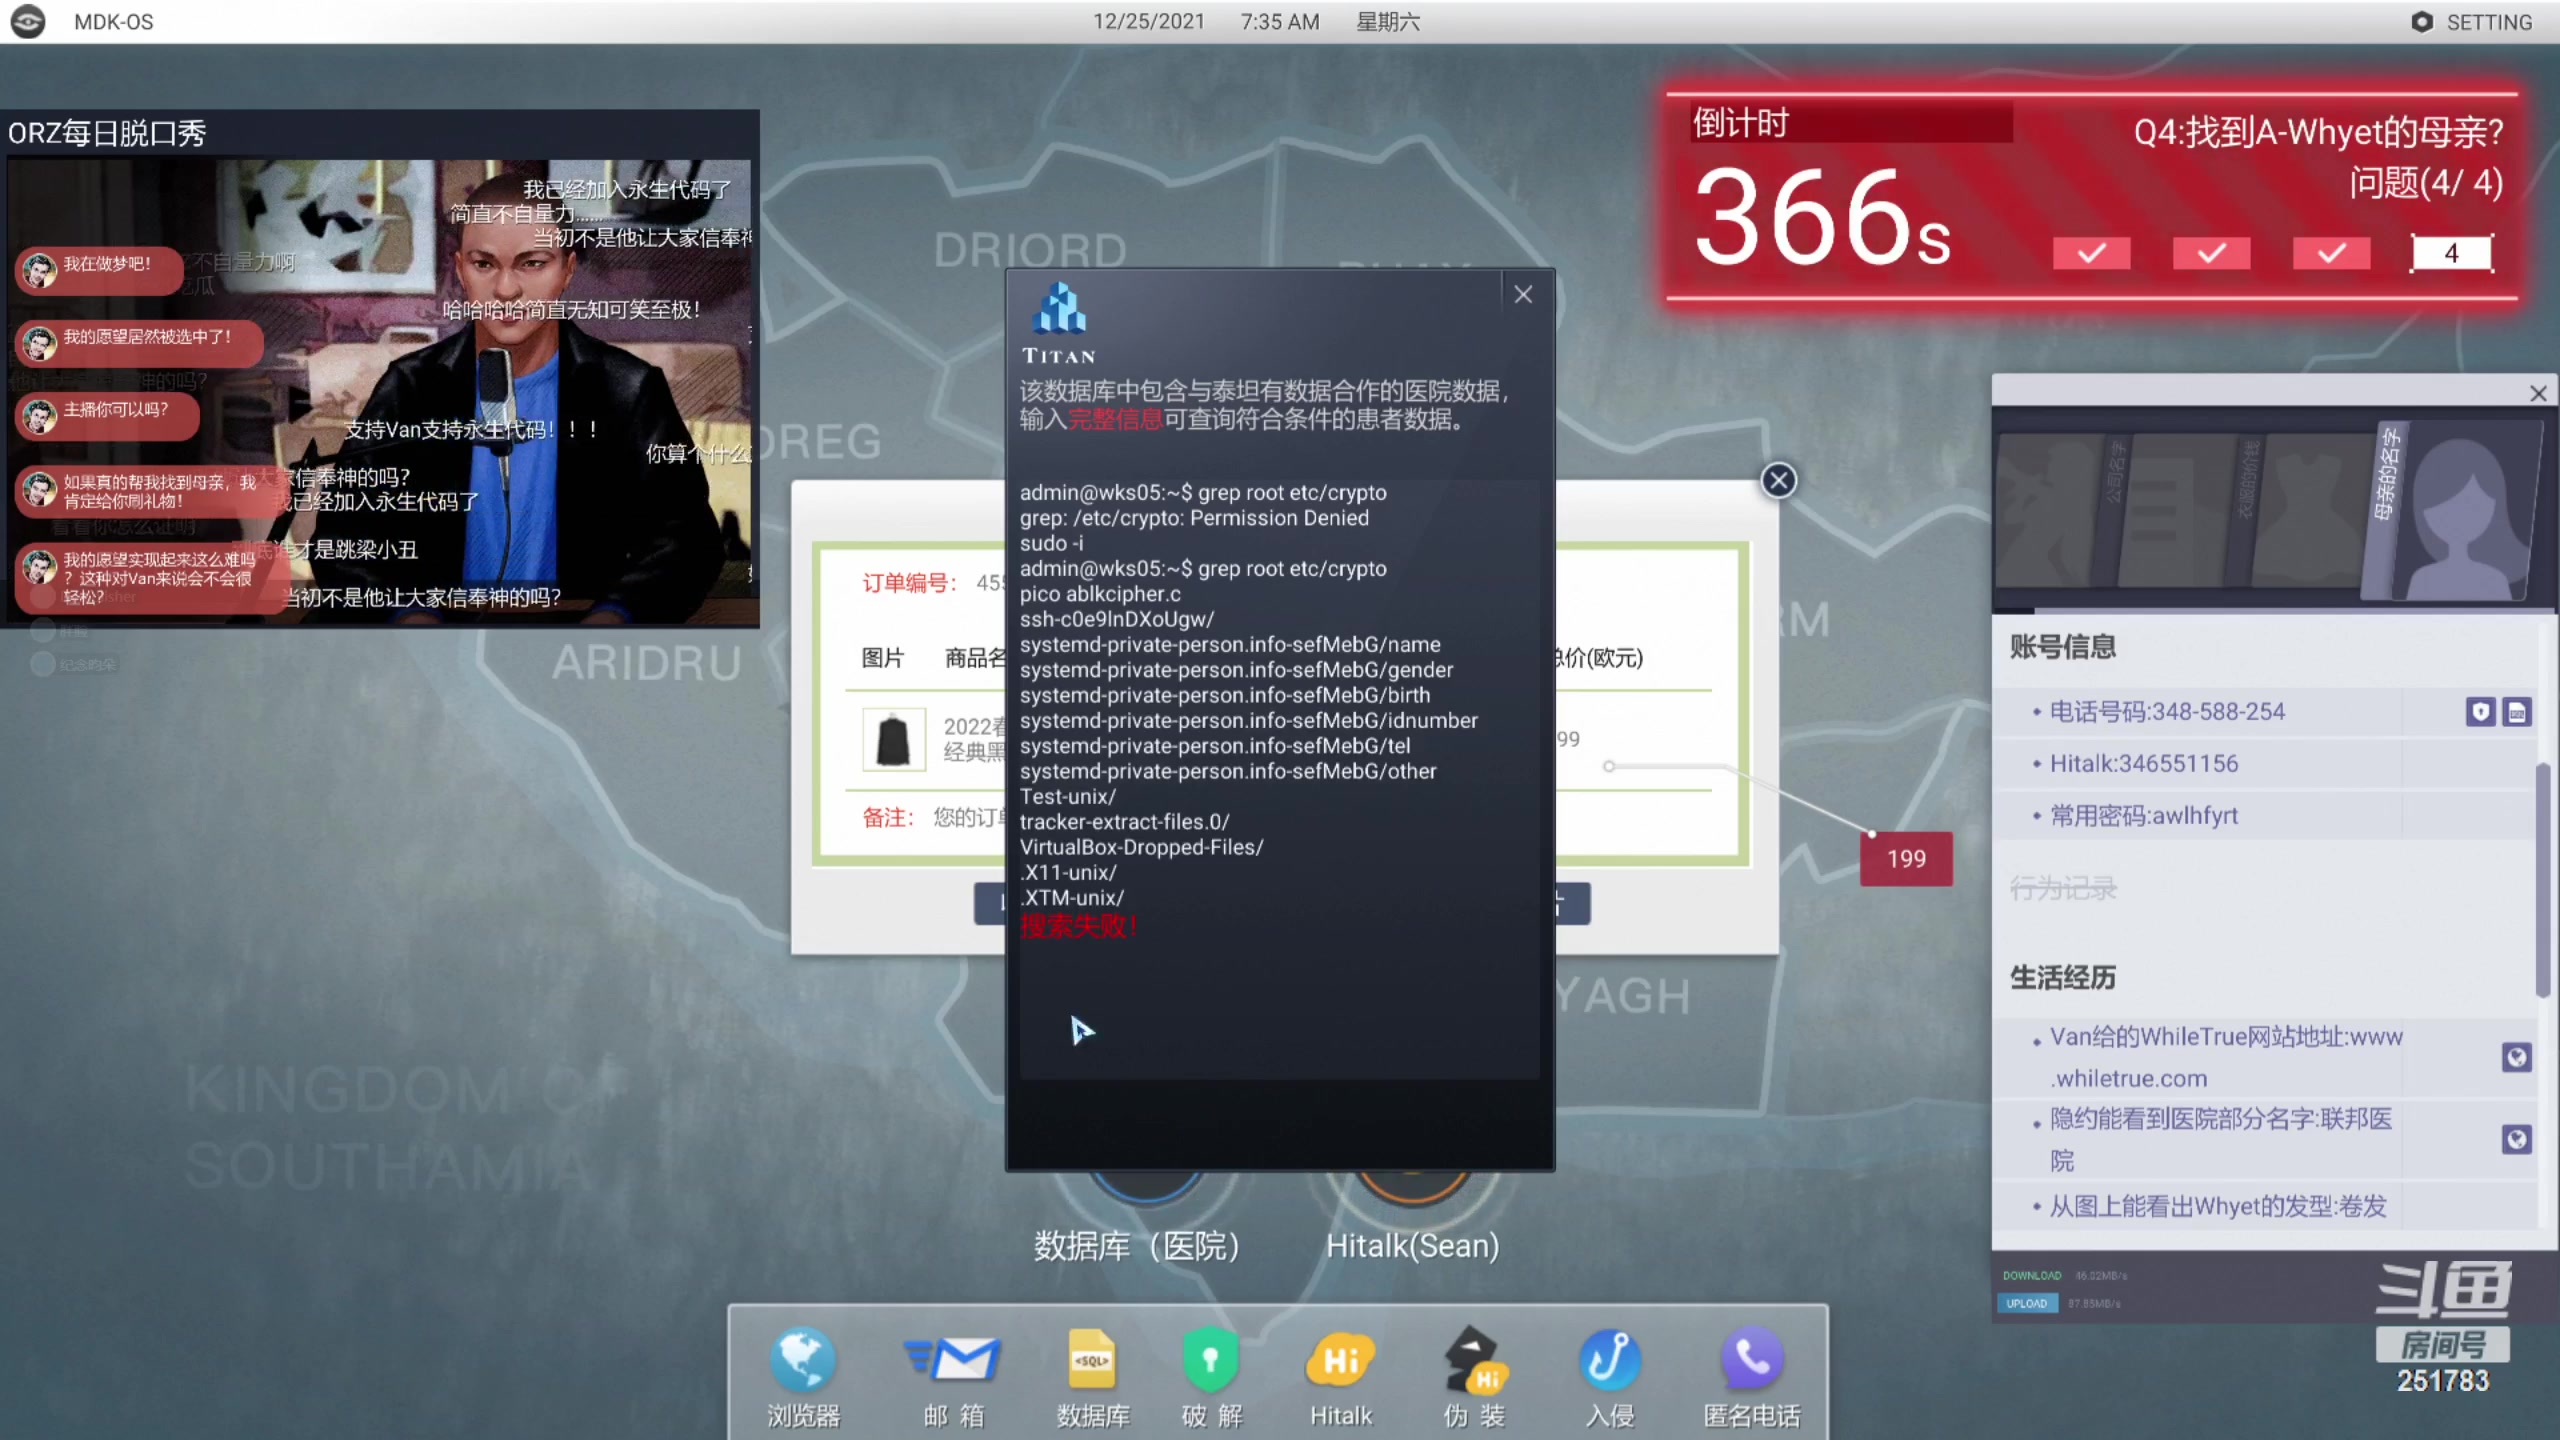The width and height of the screenshot is (2560, 1440).
Task: Launch the 伪装 disguise tool
Action: [x=1473, y=1362]
